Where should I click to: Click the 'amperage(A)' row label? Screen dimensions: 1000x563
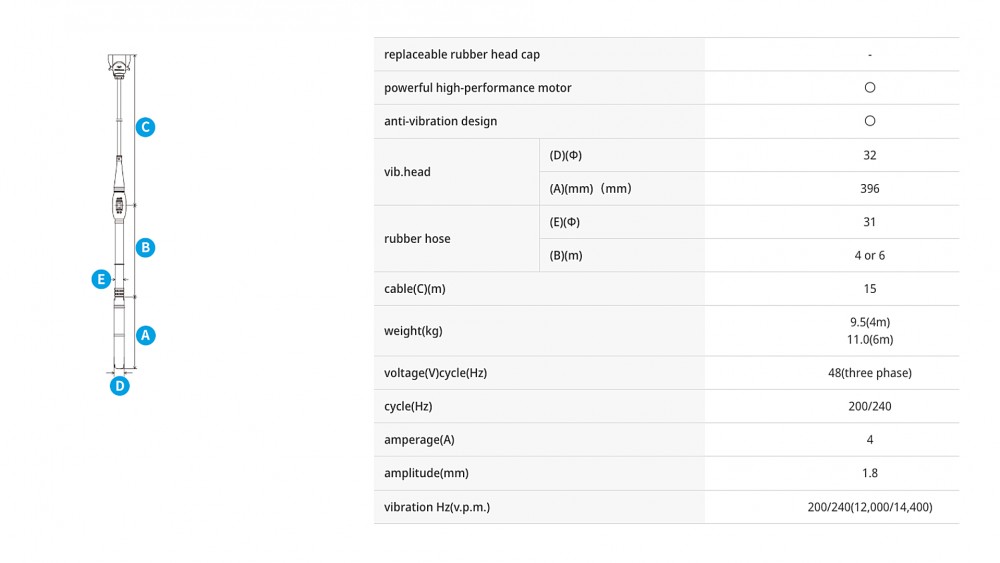point(419,440)
